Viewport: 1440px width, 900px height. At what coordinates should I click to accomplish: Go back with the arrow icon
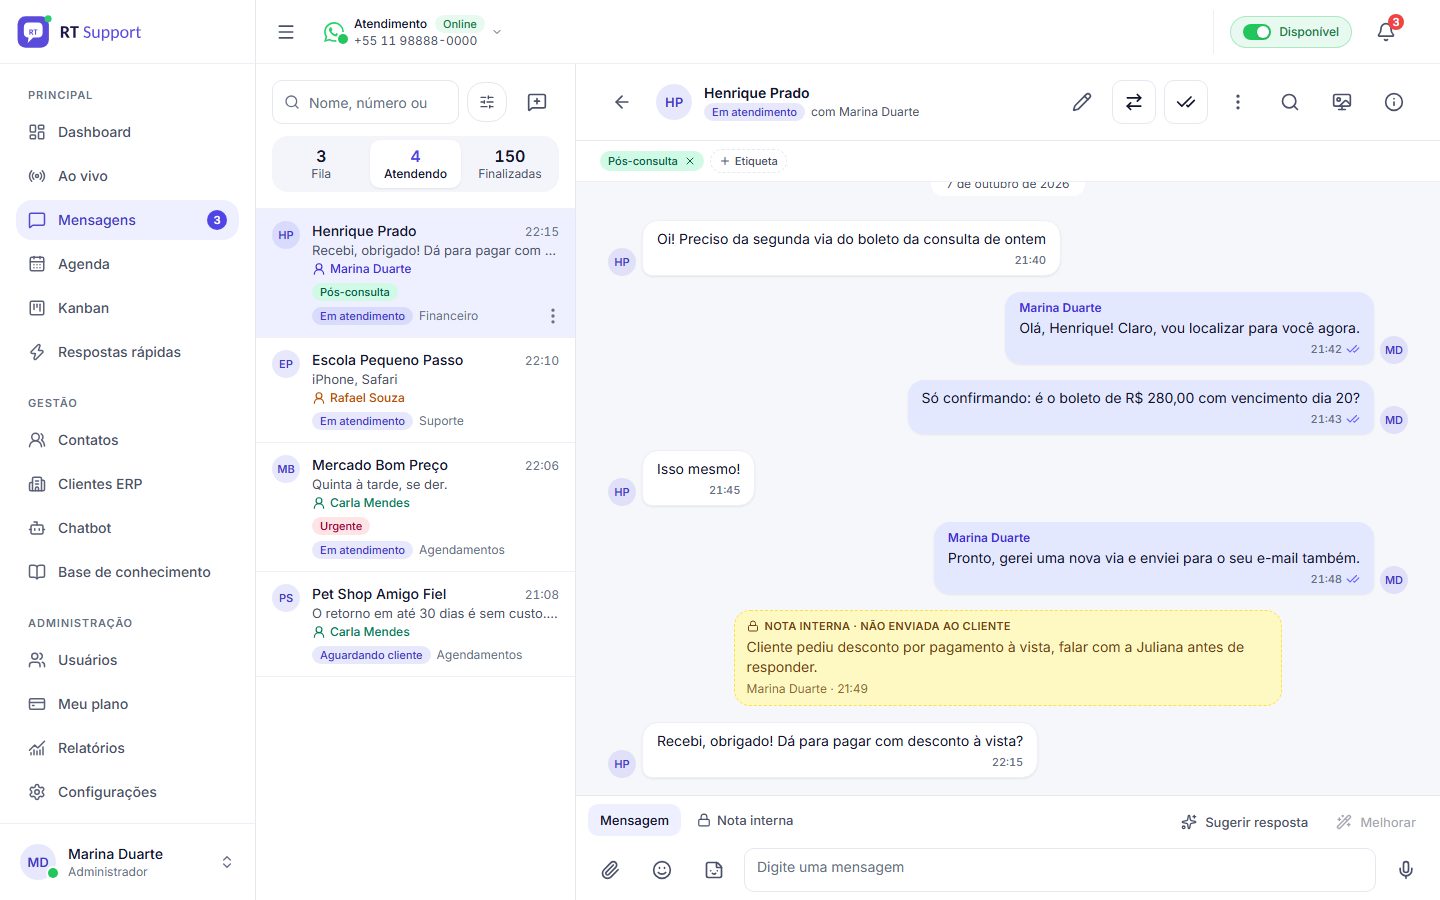click(x=622, y=102)
